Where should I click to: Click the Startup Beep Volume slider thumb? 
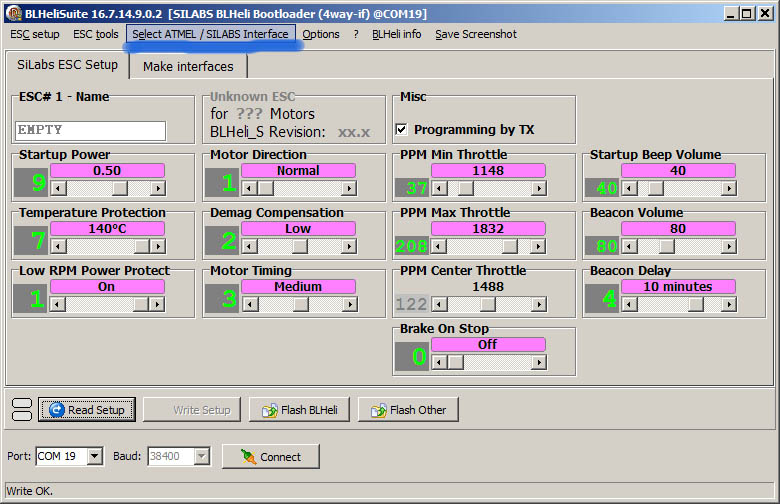(x=656, y=188)
